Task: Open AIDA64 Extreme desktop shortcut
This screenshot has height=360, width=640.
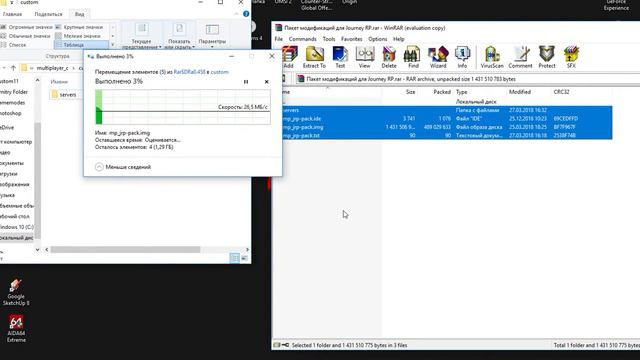Action: pyautogui.click(x=16, y=329)
